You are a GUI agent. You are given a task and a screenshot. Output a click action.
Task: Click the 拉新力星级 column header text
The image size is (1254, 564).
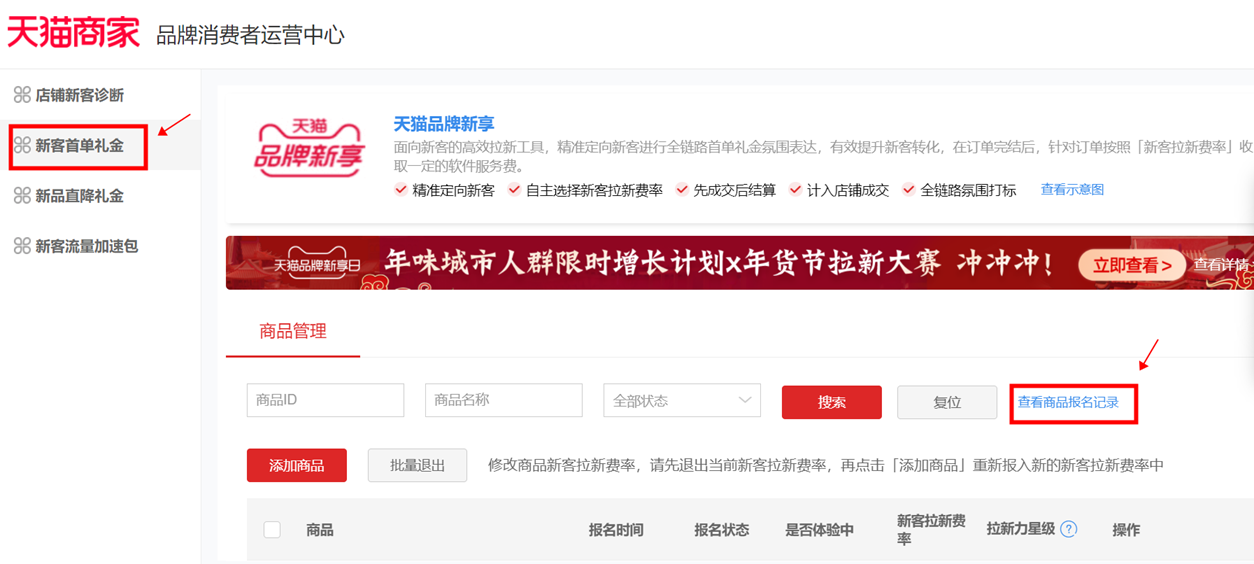click(1020, 529)
